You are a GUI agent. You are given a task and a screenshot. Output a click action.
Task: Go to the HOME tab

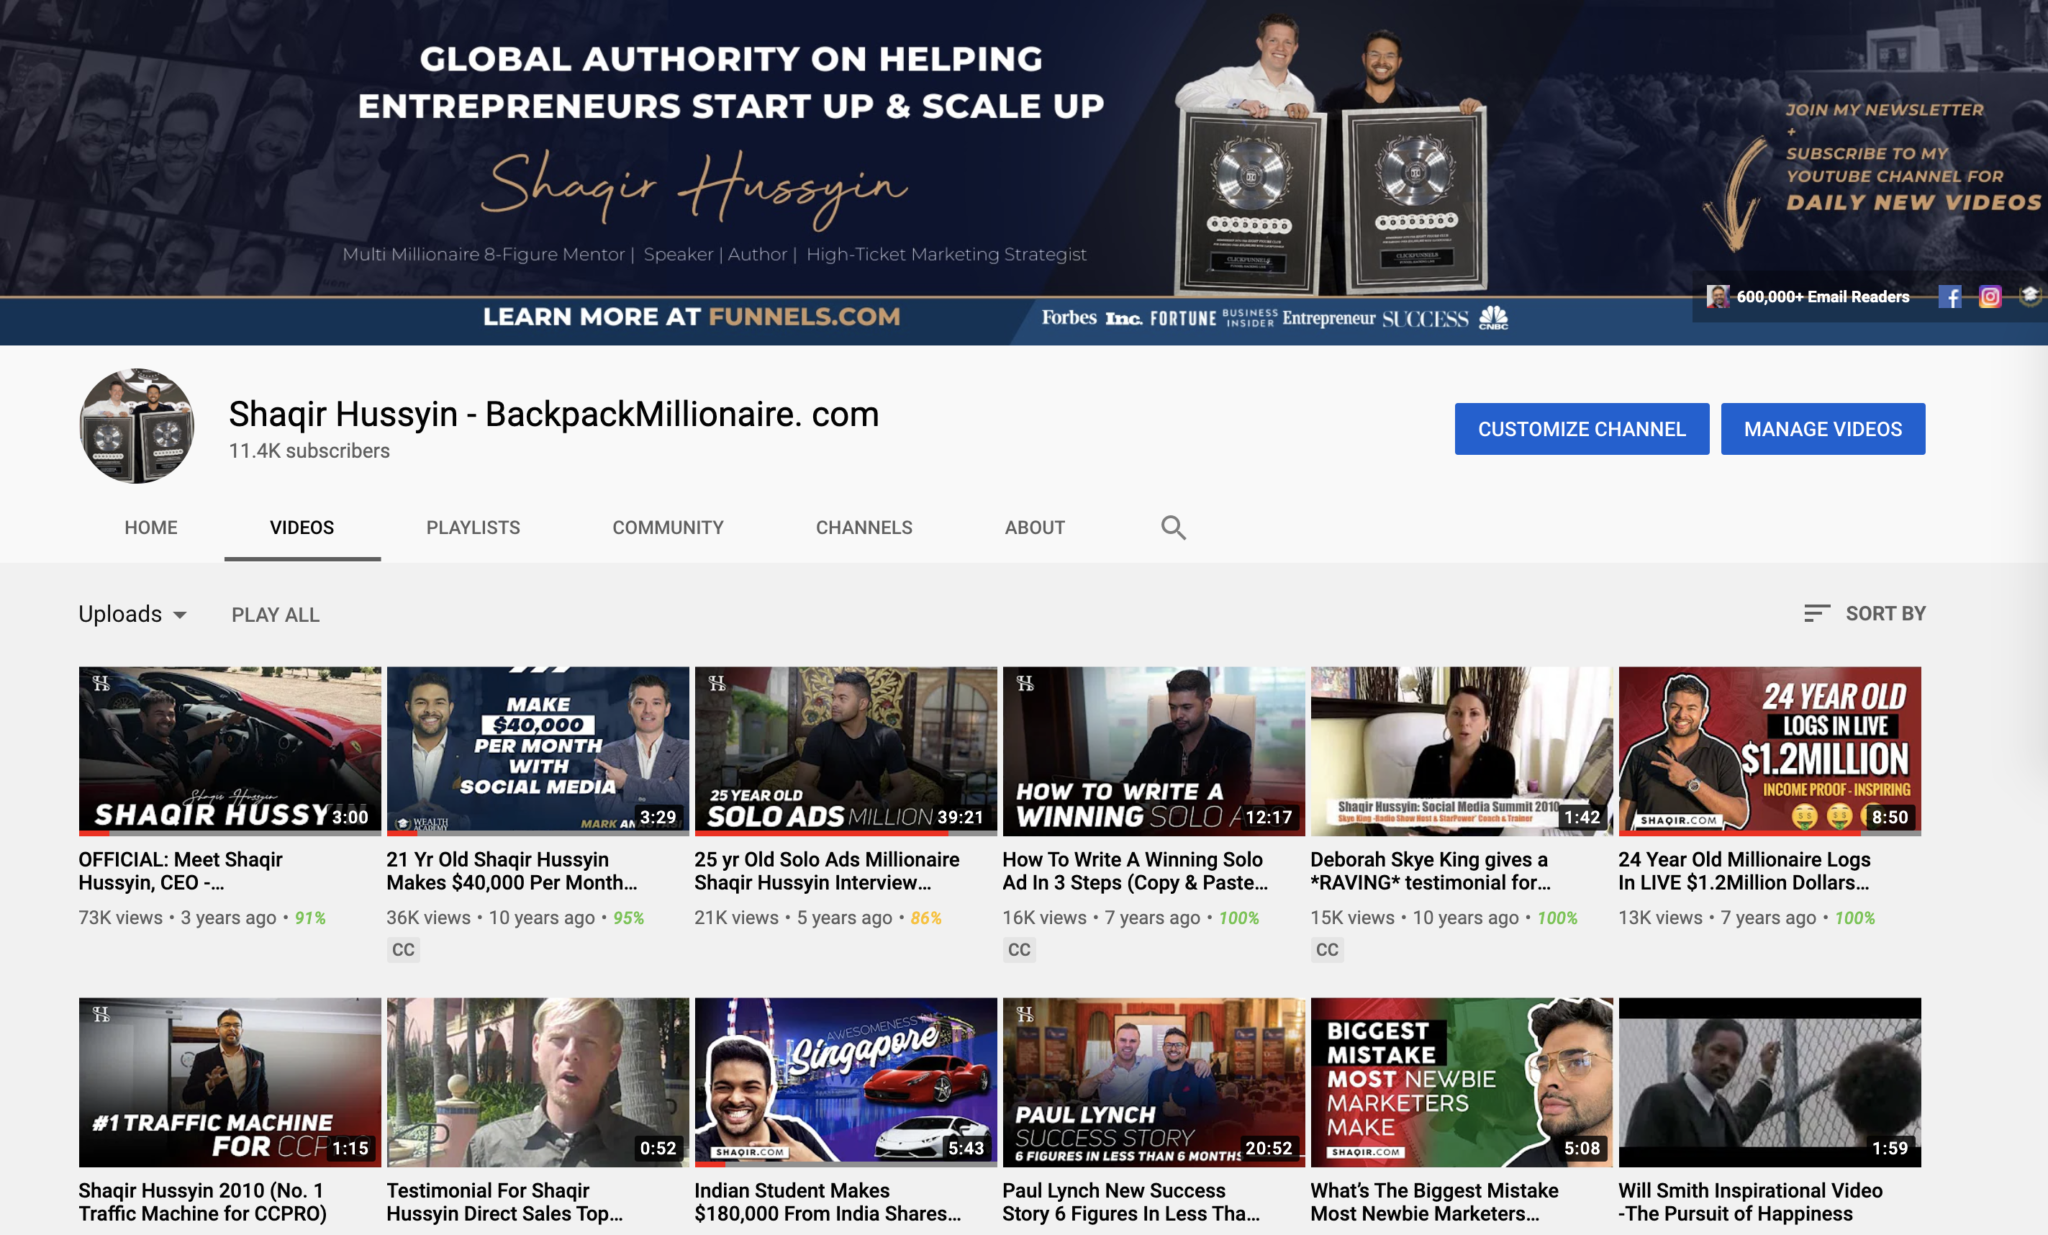(151, 527)
